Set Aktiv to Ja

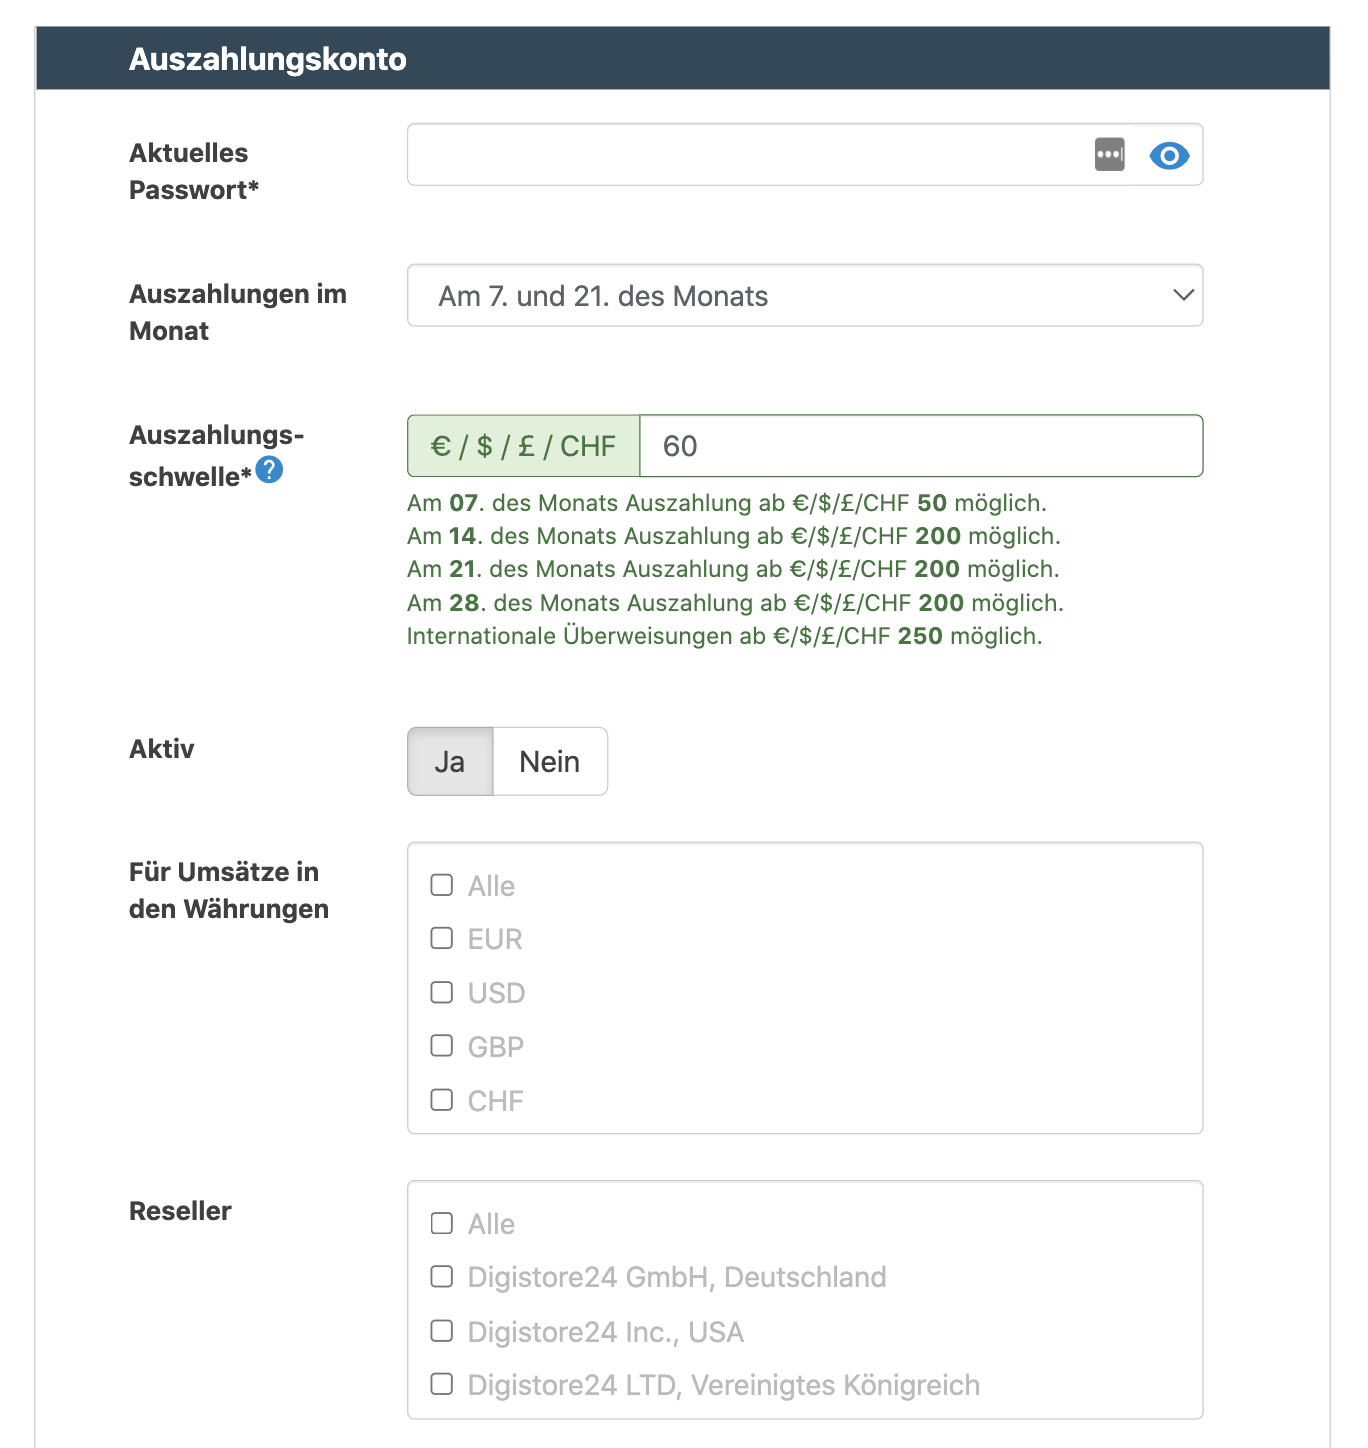click(450, 762)
